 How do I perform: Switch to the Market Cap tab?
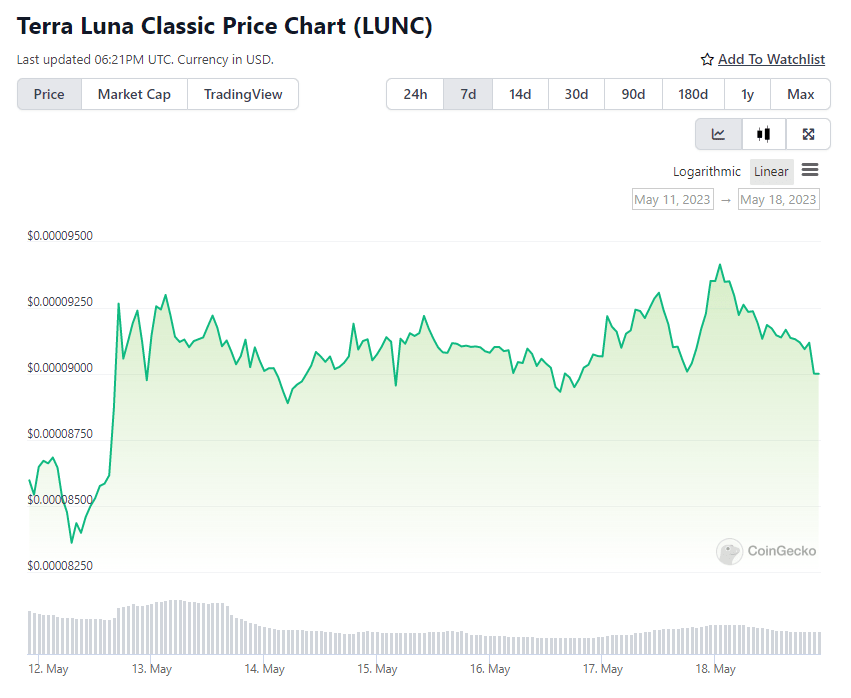[134, 94]
